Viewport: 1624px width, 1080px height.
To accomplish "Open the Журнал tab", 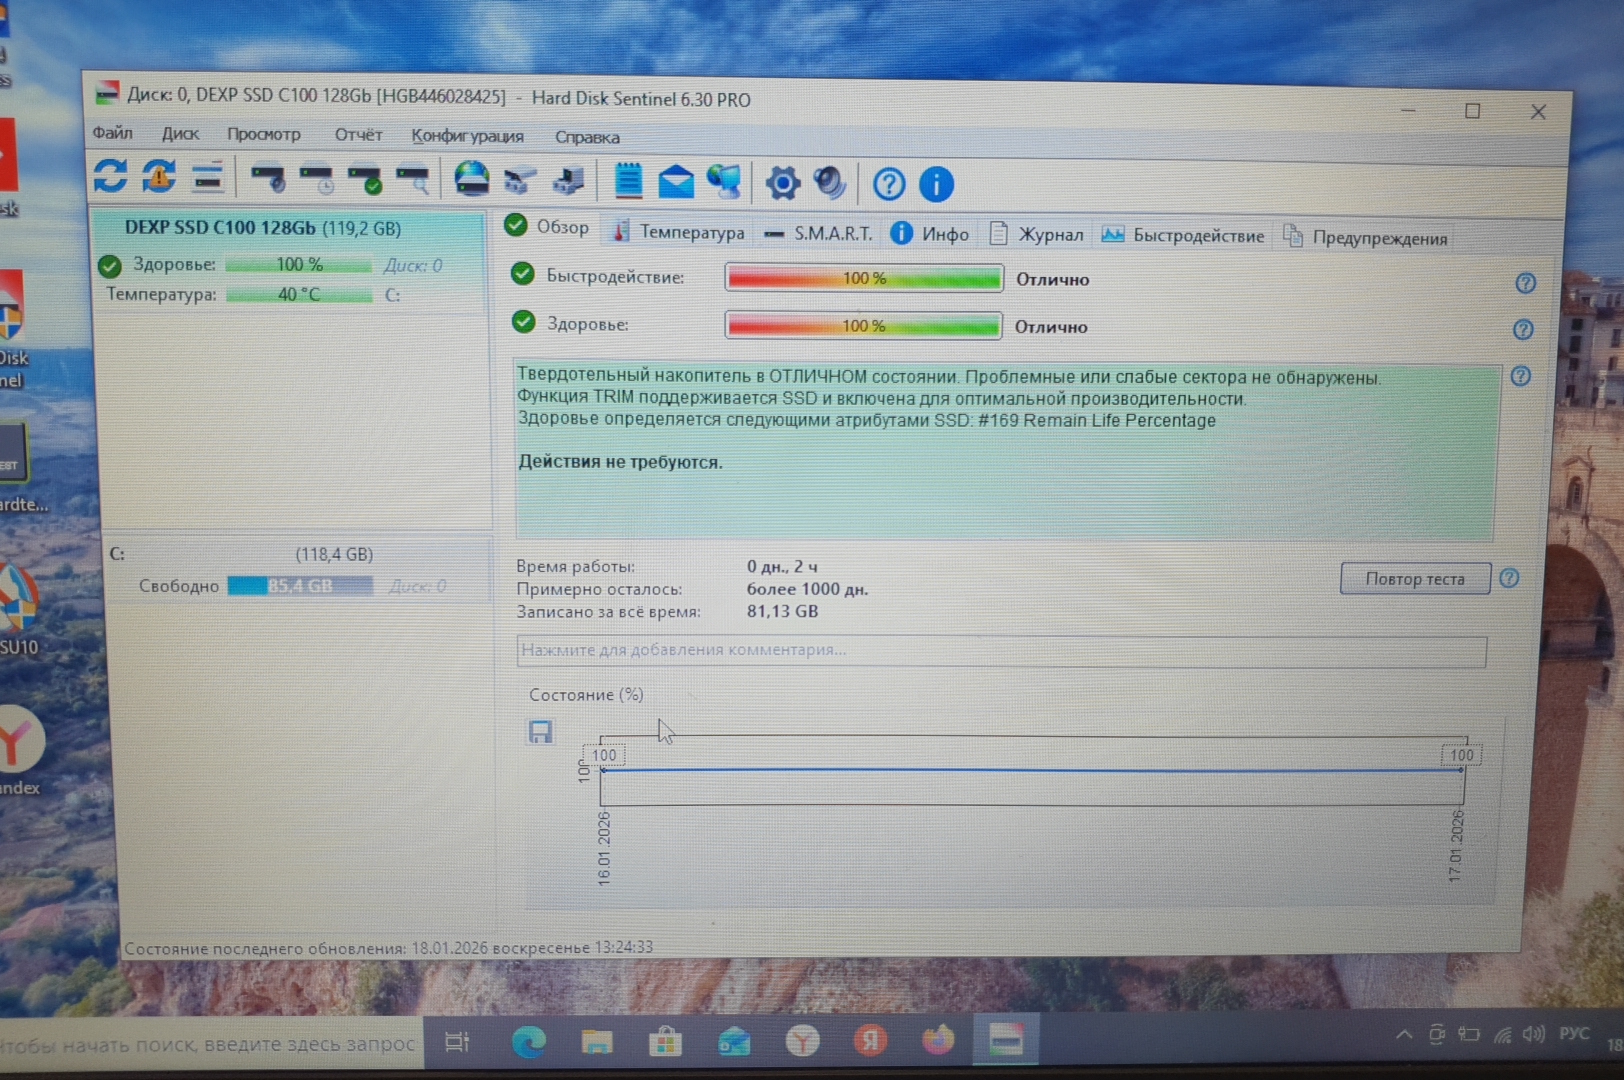I will pos(1037,234).
